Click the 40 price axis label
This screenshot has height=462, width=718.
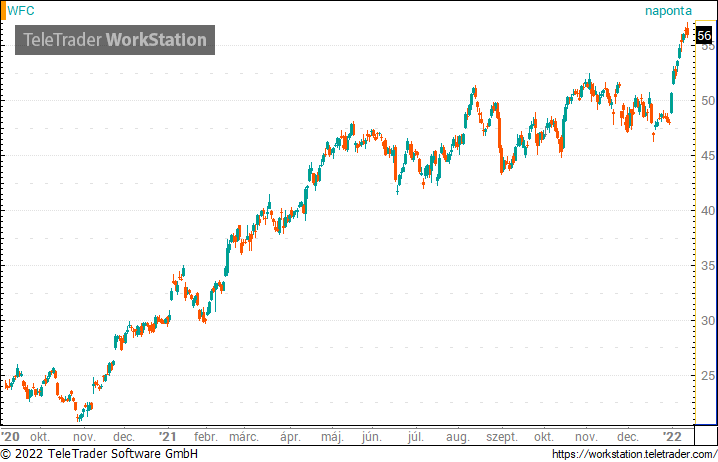[x=708, y=211]
